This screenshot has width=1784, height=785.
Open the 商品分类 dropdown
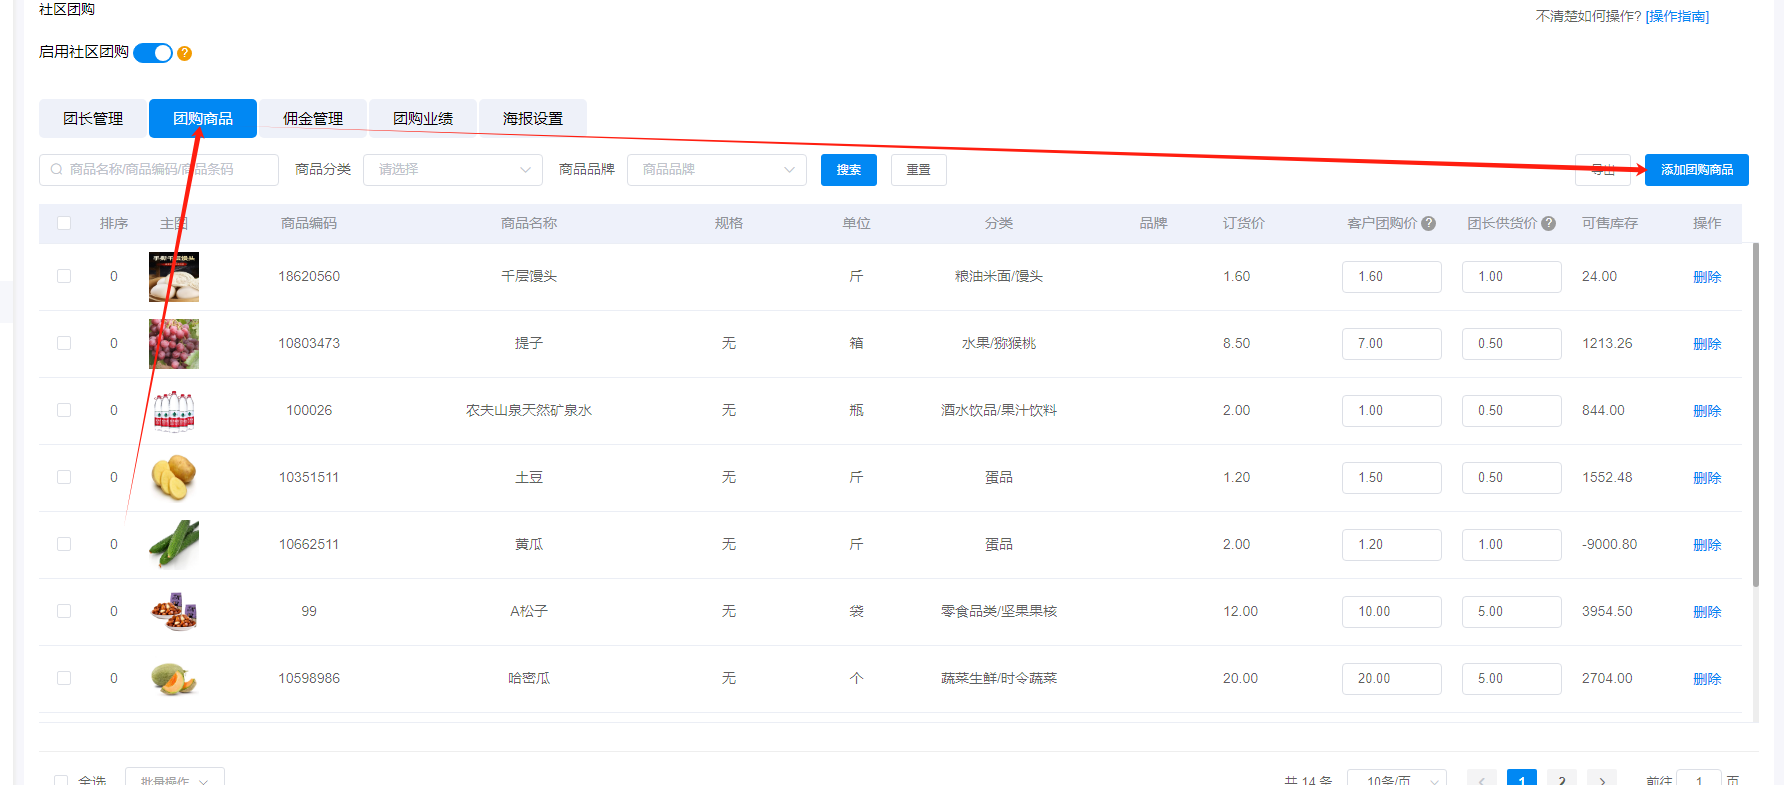point(452,170)
